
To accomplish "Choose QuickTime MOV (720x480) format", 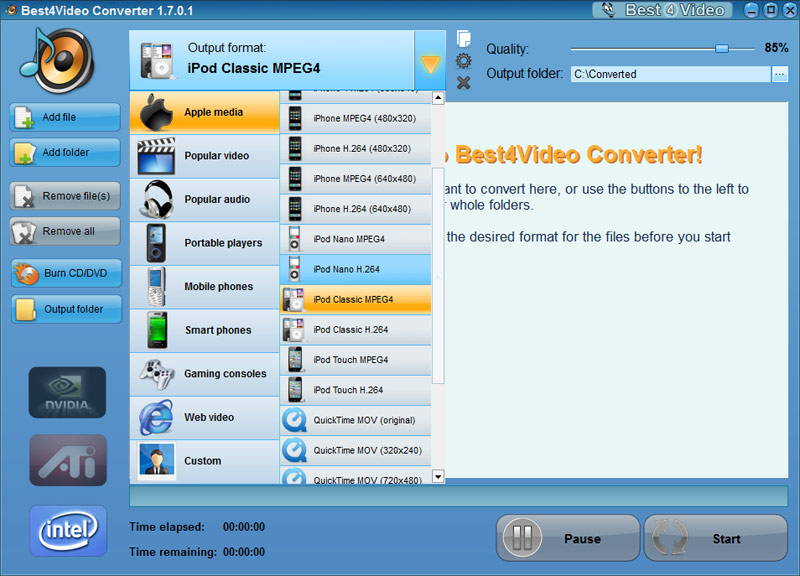I will [x=356, y=475].
